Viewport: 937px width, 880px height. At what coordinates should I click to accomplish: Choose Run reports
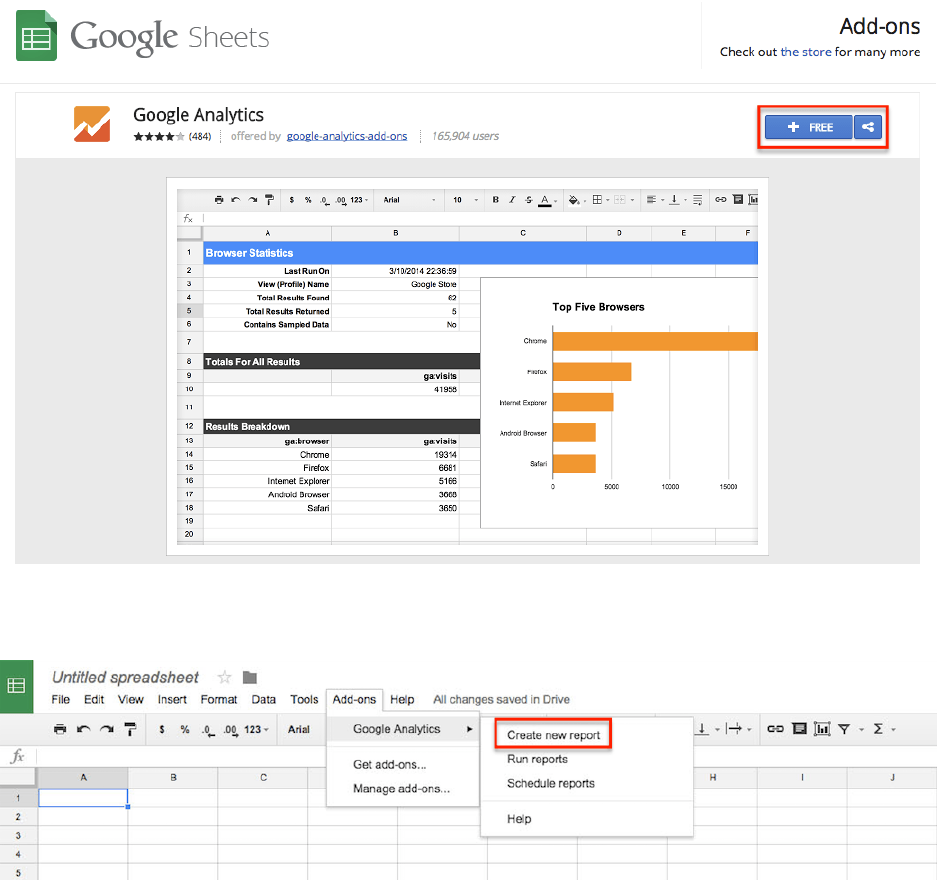coord(537,759)
